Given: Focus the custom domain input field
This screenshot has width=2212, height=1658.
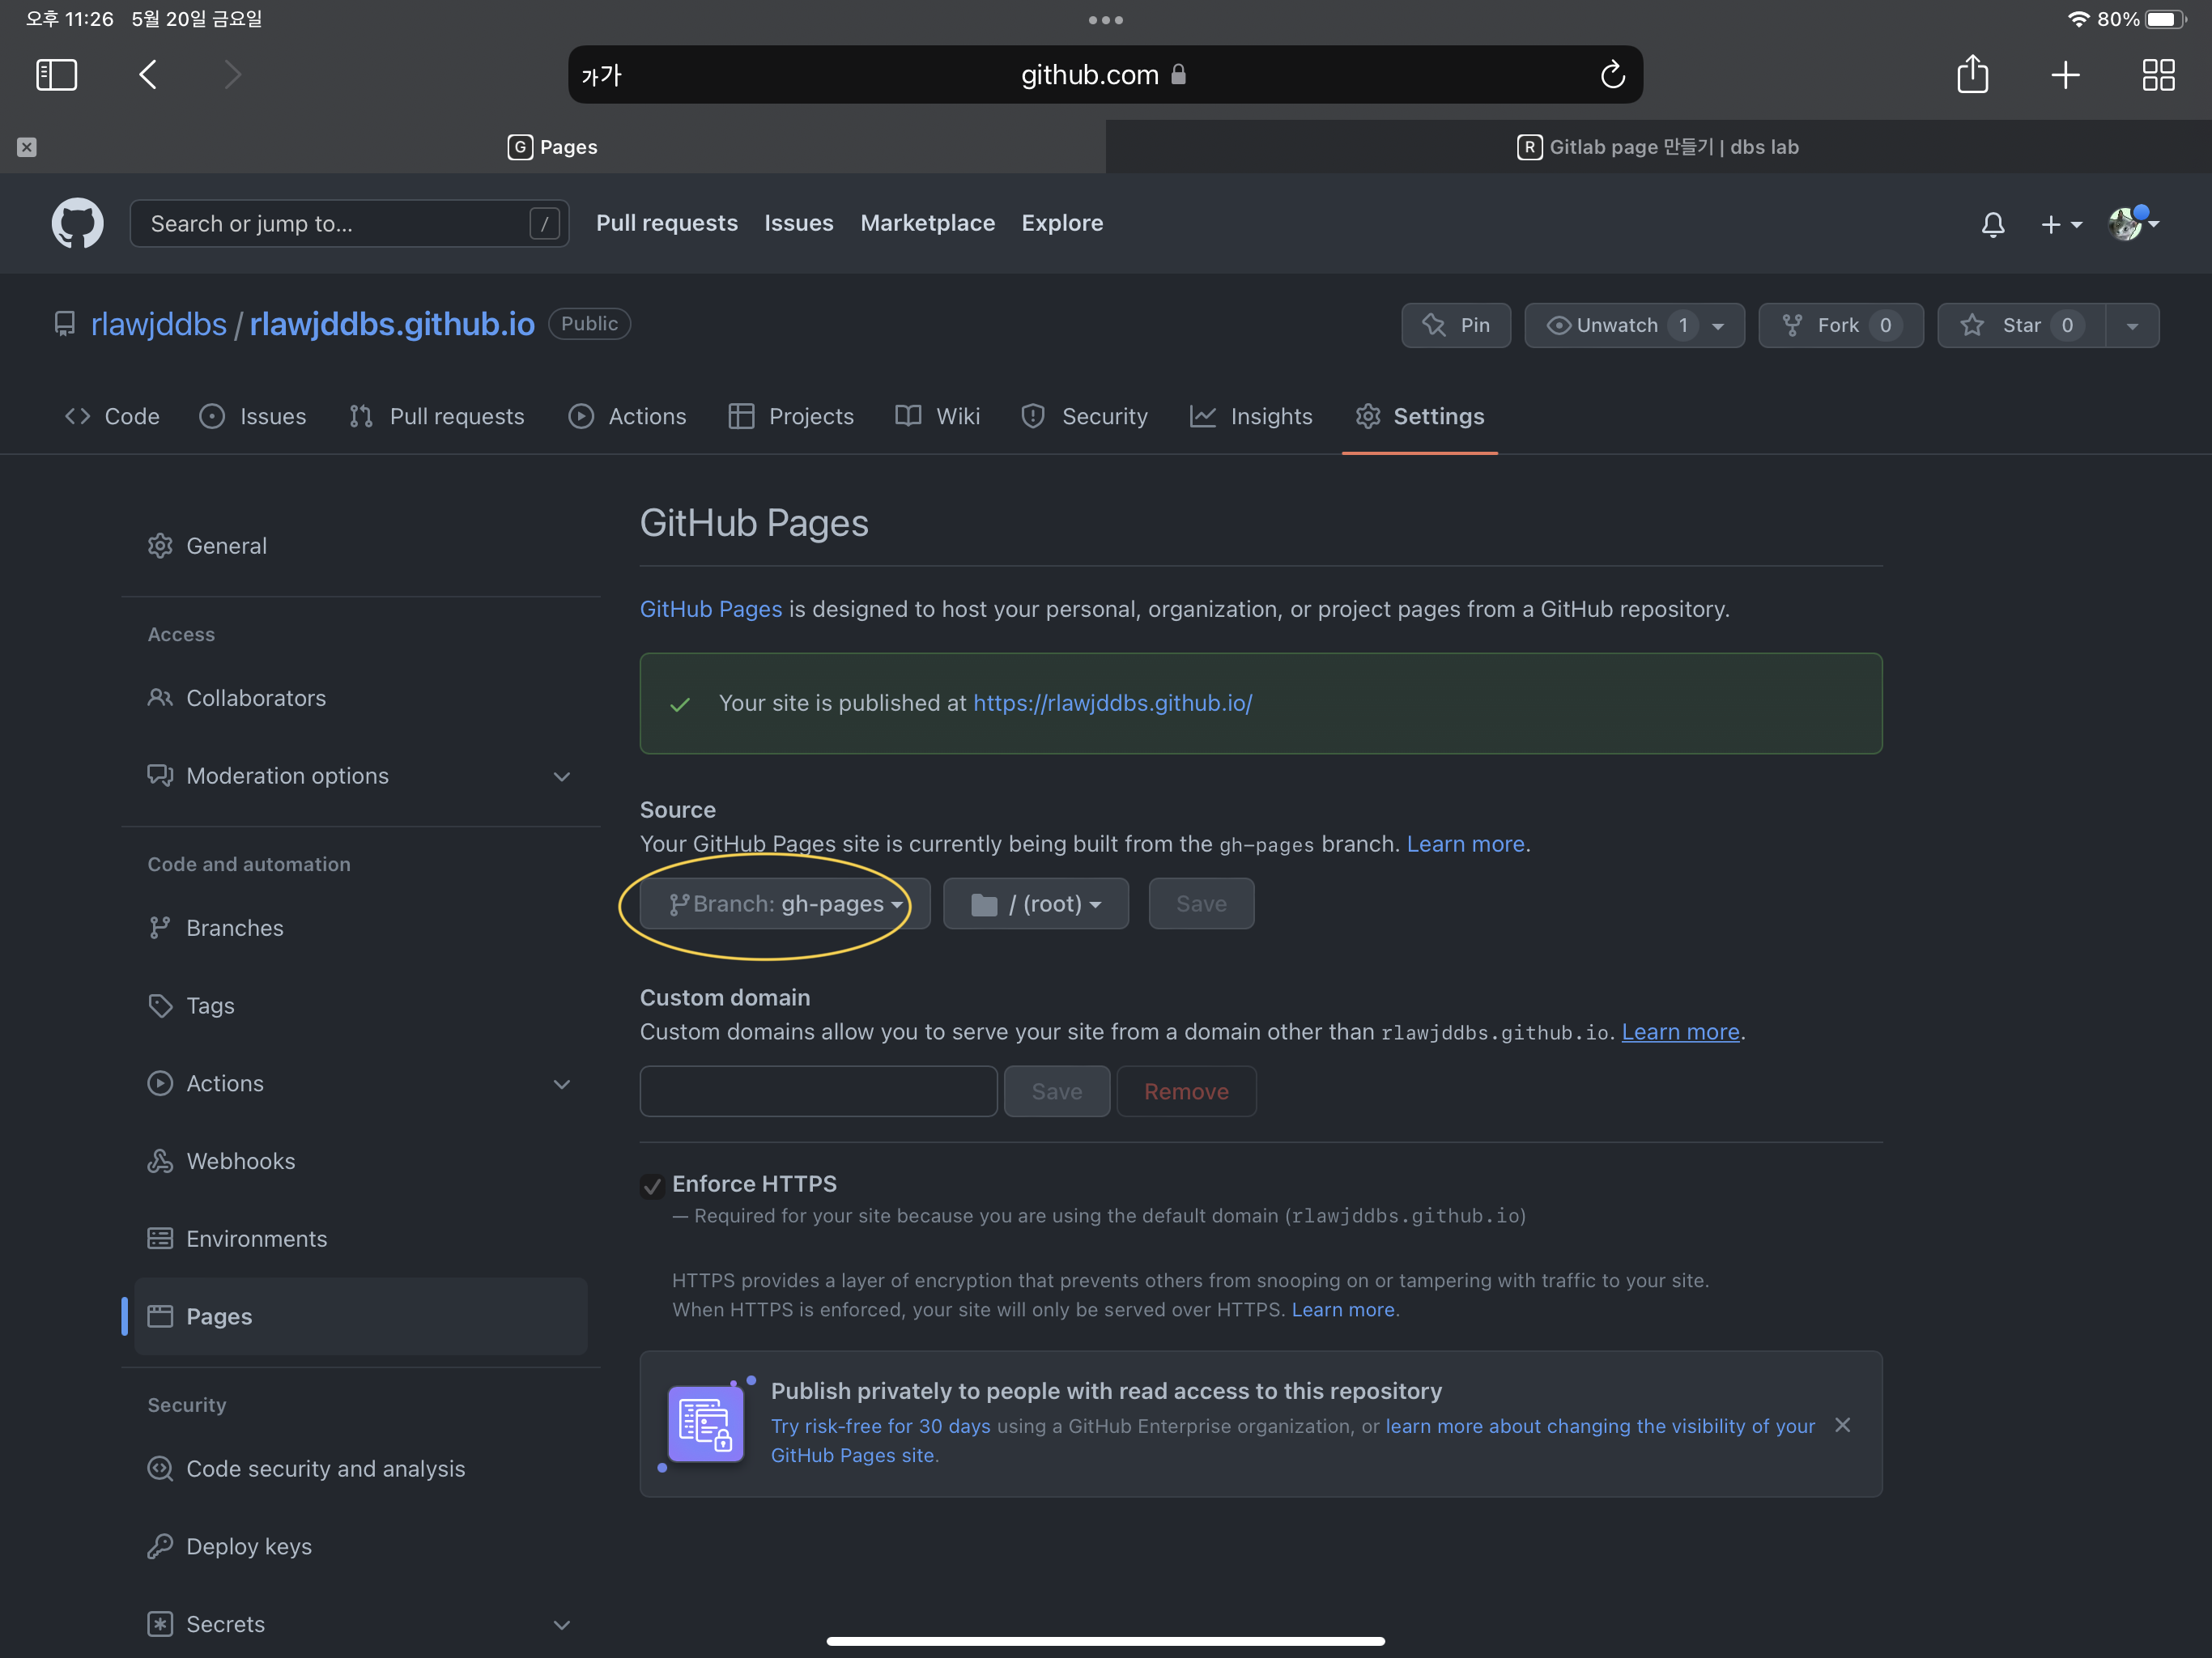Looking at the screenshot, I should click(x=818, y=1091).
